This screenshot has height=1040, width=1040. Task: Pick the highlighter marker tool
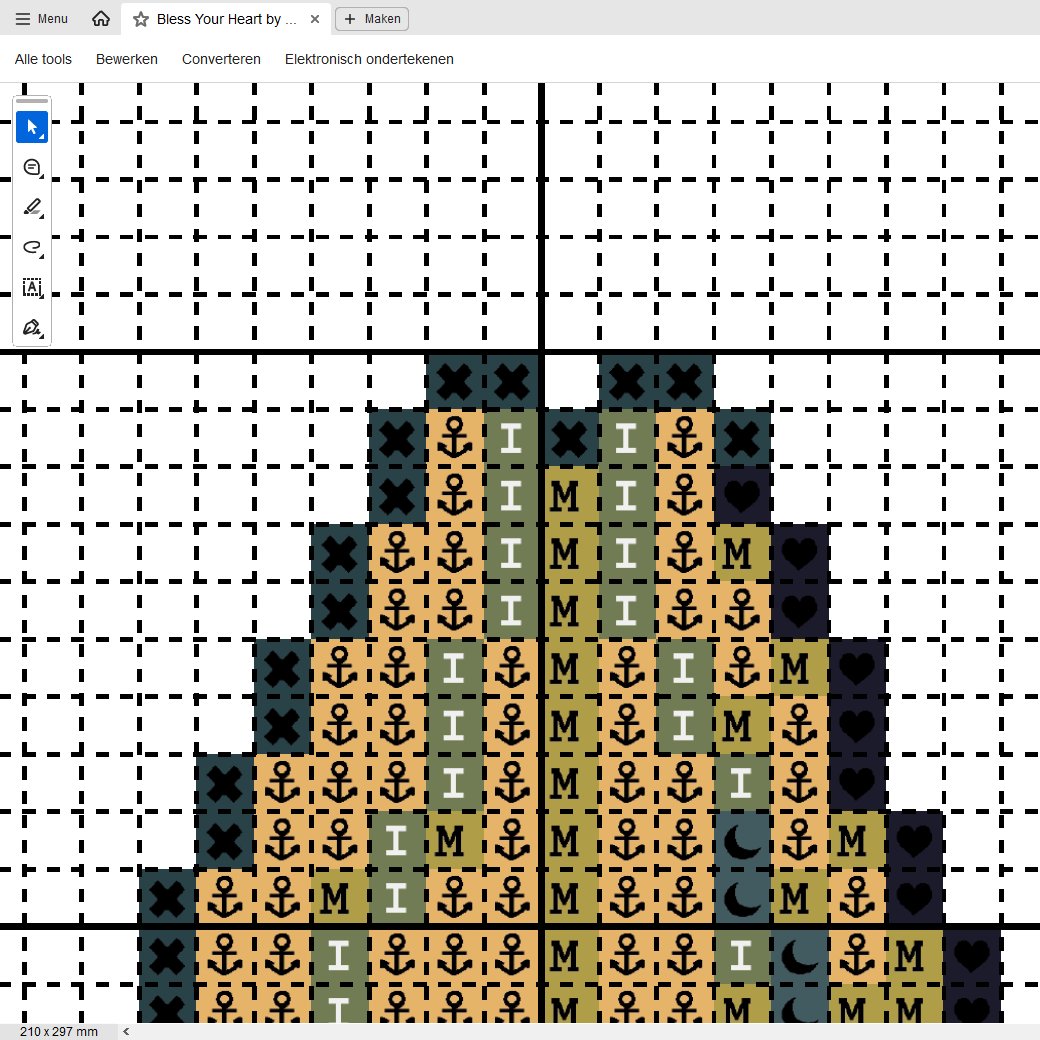pyautogui.click(x=32, y=208)
